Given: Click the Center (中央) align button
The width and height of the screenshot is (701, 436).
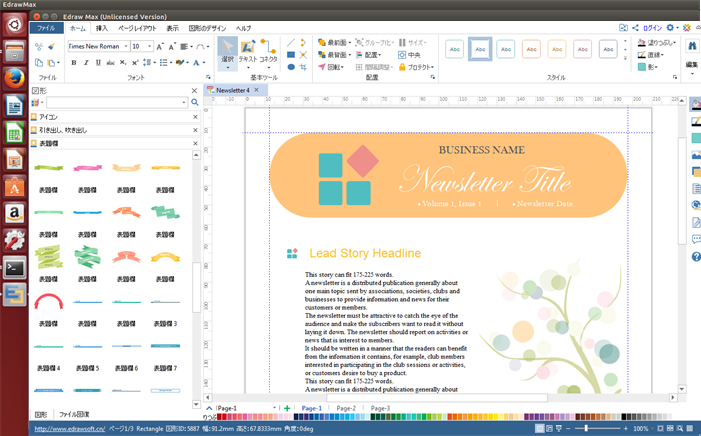Looking at the screenshot, I should click(x=410, y=55).
